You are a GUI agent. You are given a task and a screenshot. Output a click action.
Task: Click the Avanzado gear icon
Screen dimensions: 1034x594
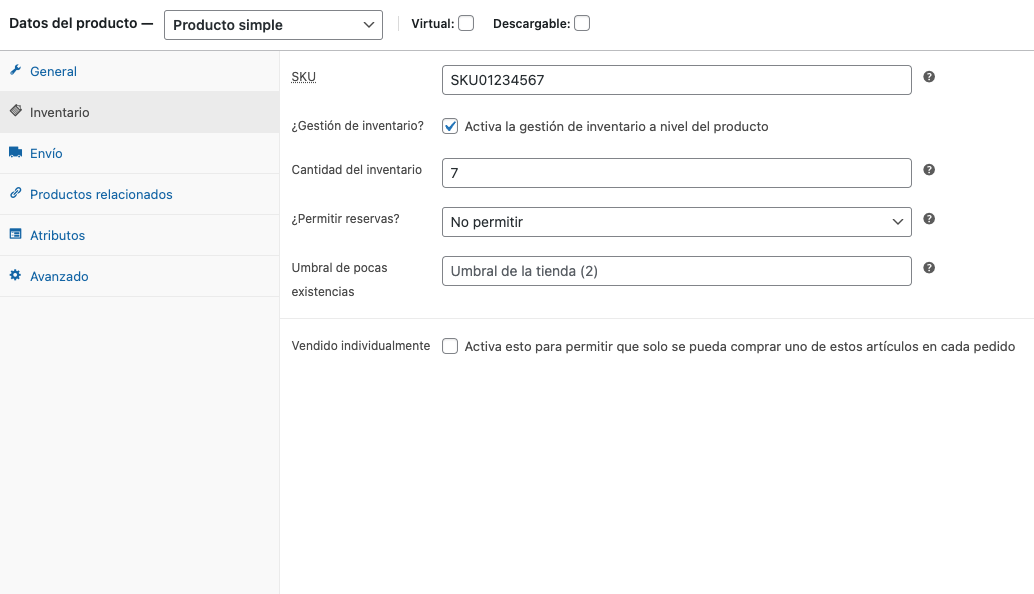pos(15,276)
